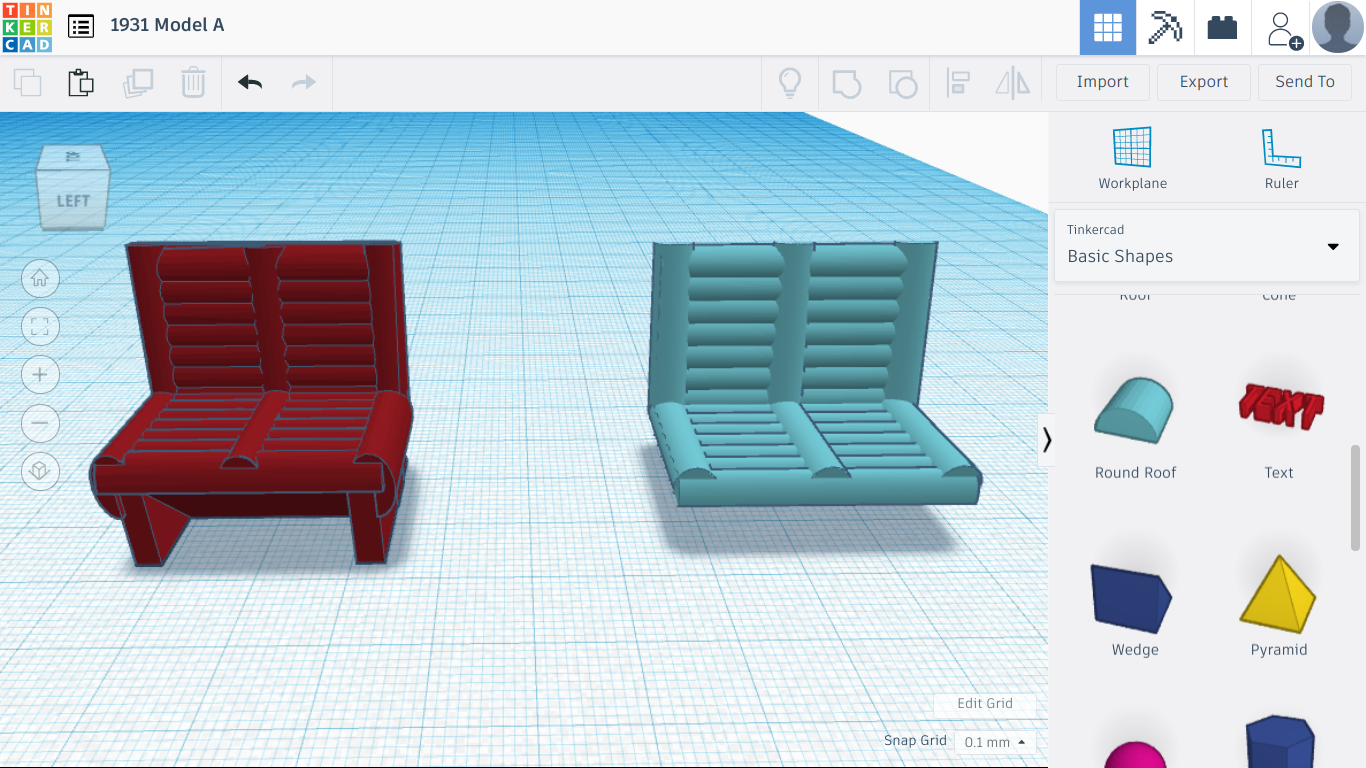
Task: Collapse the shapes panel arrow
Action: [x=1047, y=440]
